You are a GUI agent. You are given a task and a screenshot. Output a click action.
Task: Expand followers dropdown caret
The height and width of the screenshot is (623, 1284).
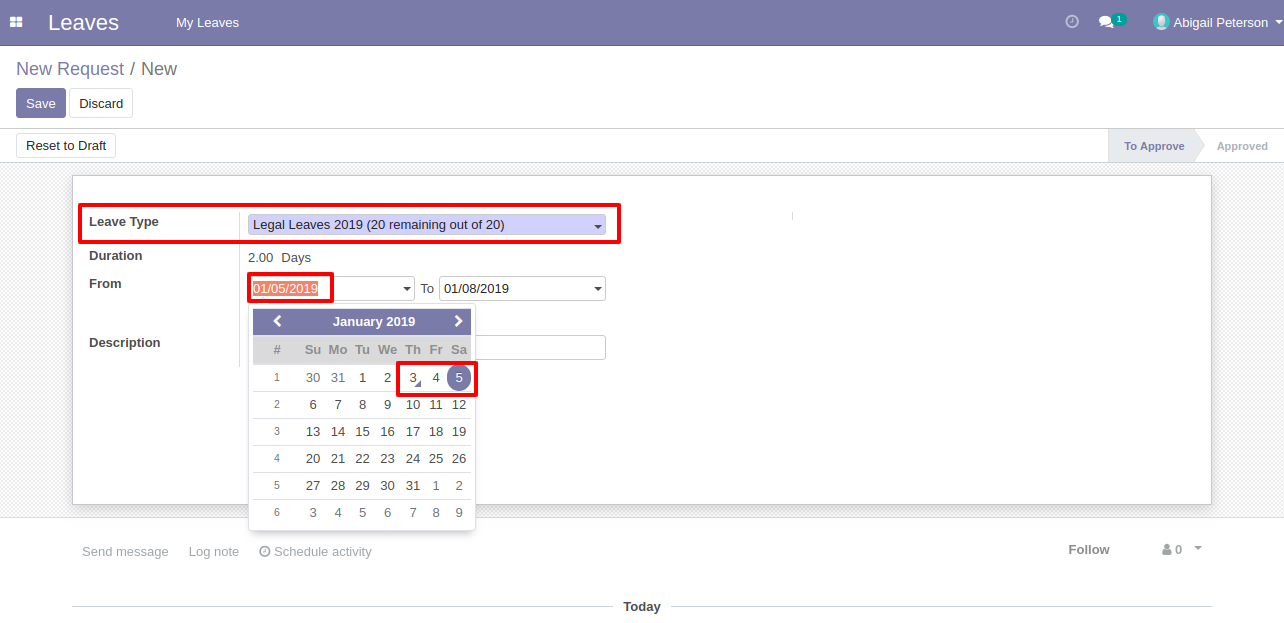click(x=1198, y=548)
